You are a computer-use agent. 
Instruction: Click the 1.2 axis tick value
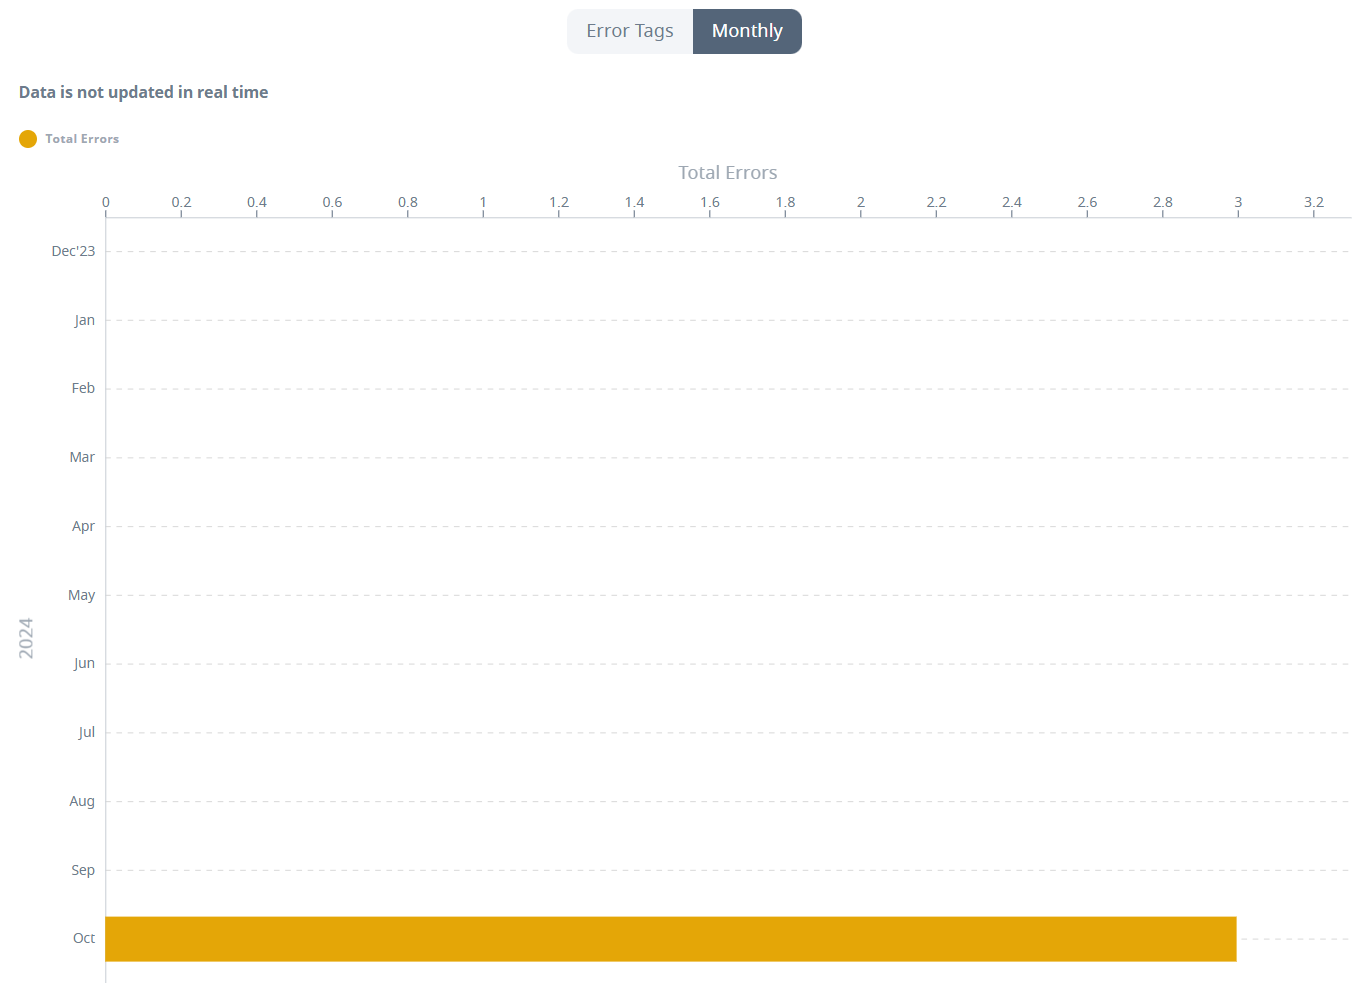pyautogui.click(x=559, y=202)
